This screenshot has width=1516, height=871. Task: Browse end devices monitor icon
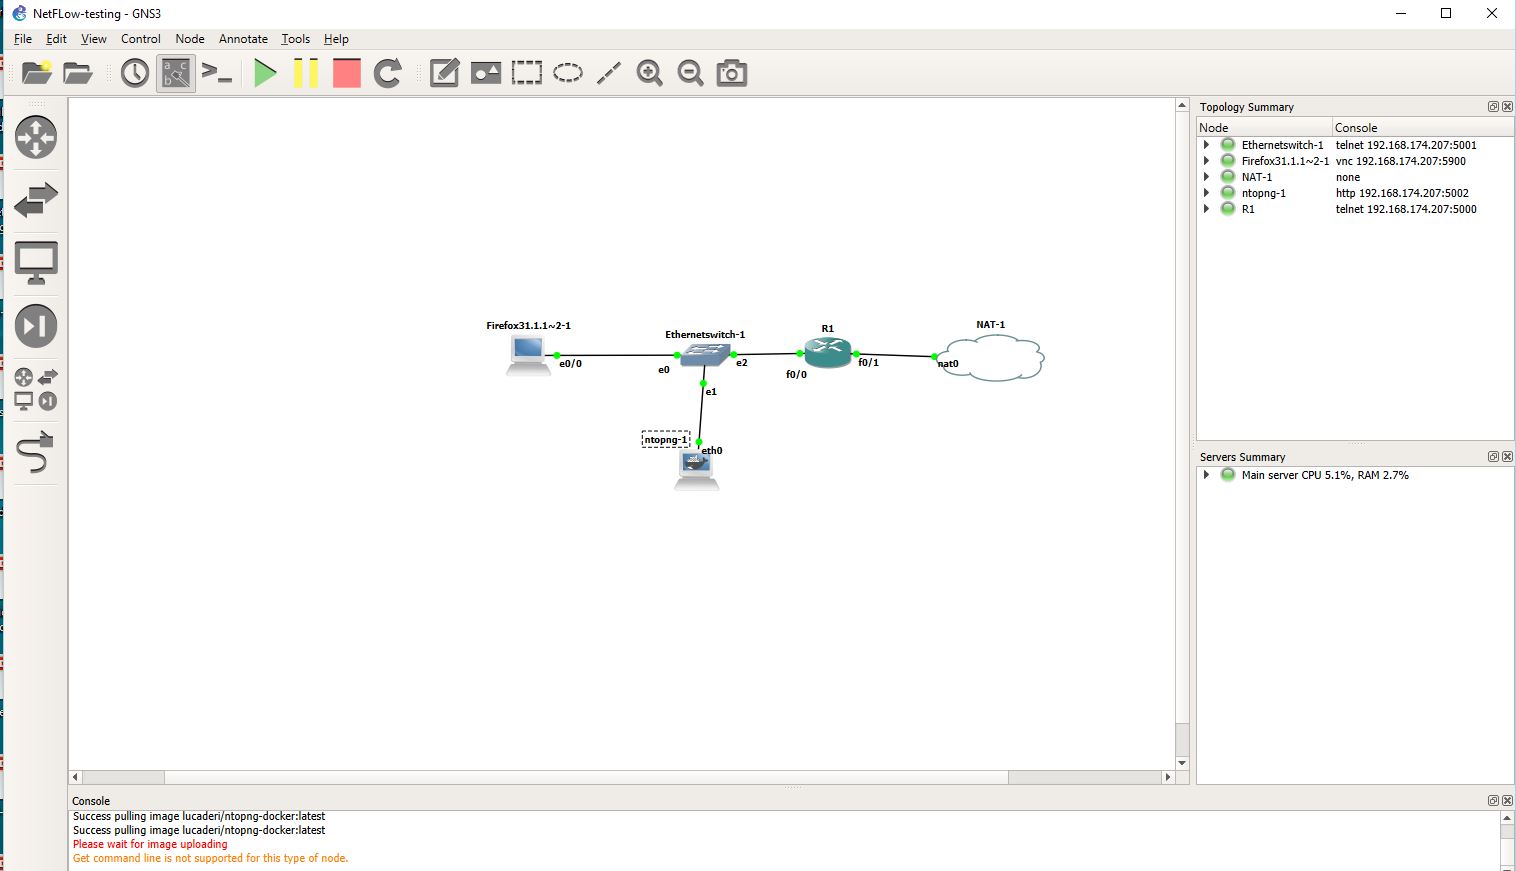click(x=36, y=263)
